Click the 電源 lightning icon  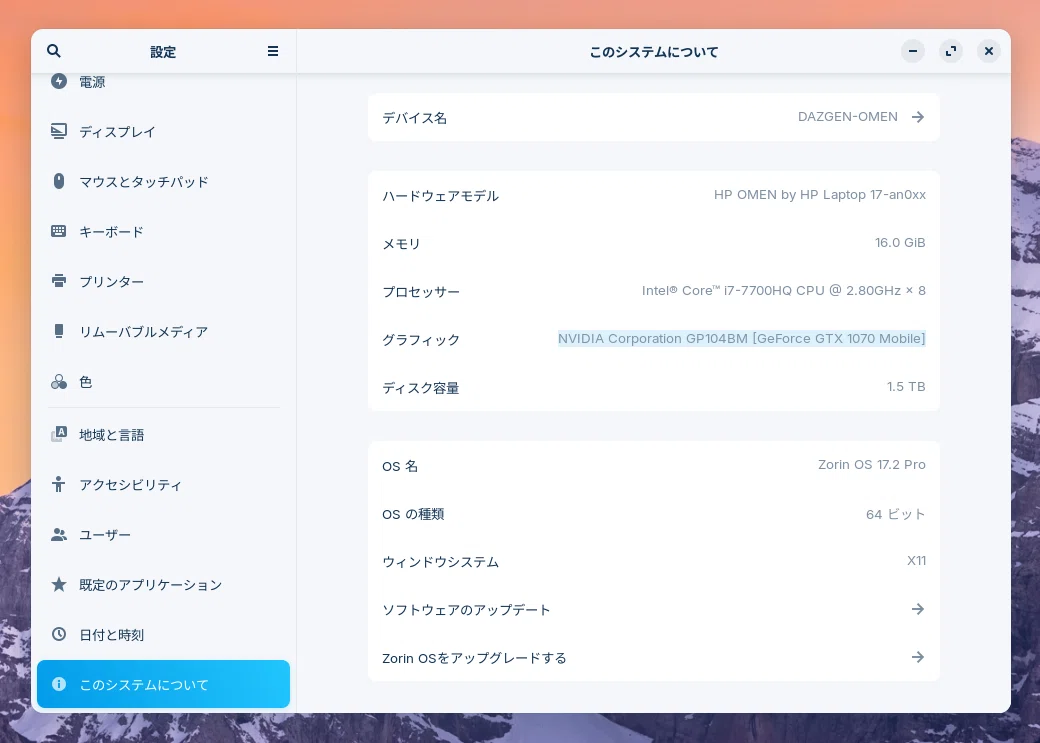59,81
